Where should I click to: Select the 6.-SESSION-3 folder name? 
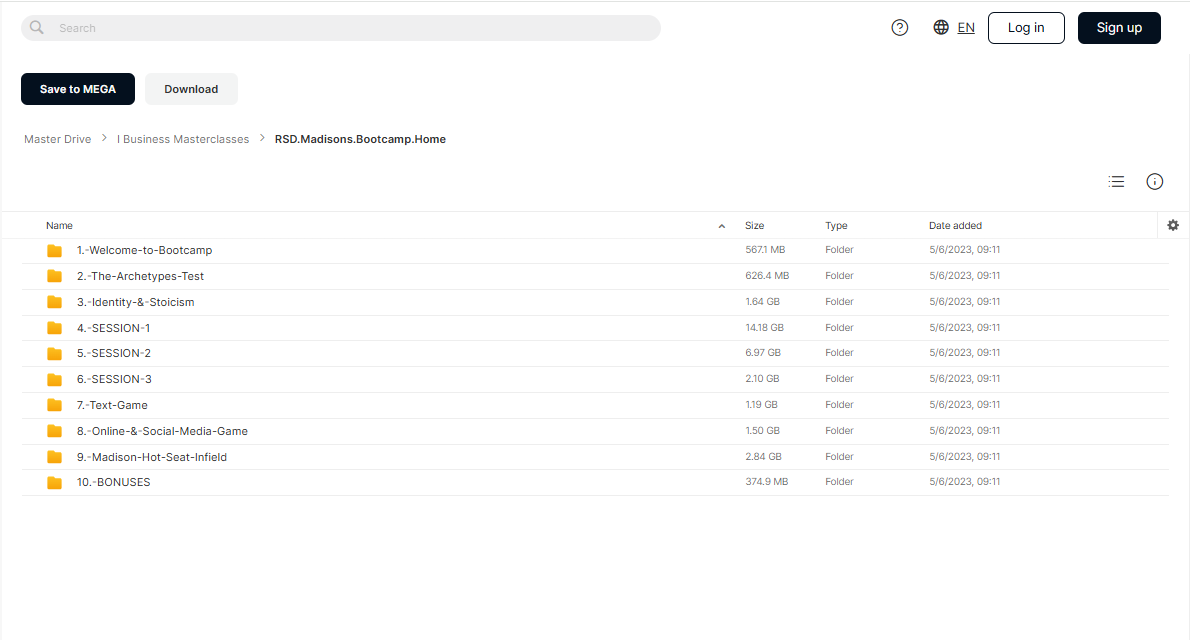pyautogui.click(x=114, y=379)
